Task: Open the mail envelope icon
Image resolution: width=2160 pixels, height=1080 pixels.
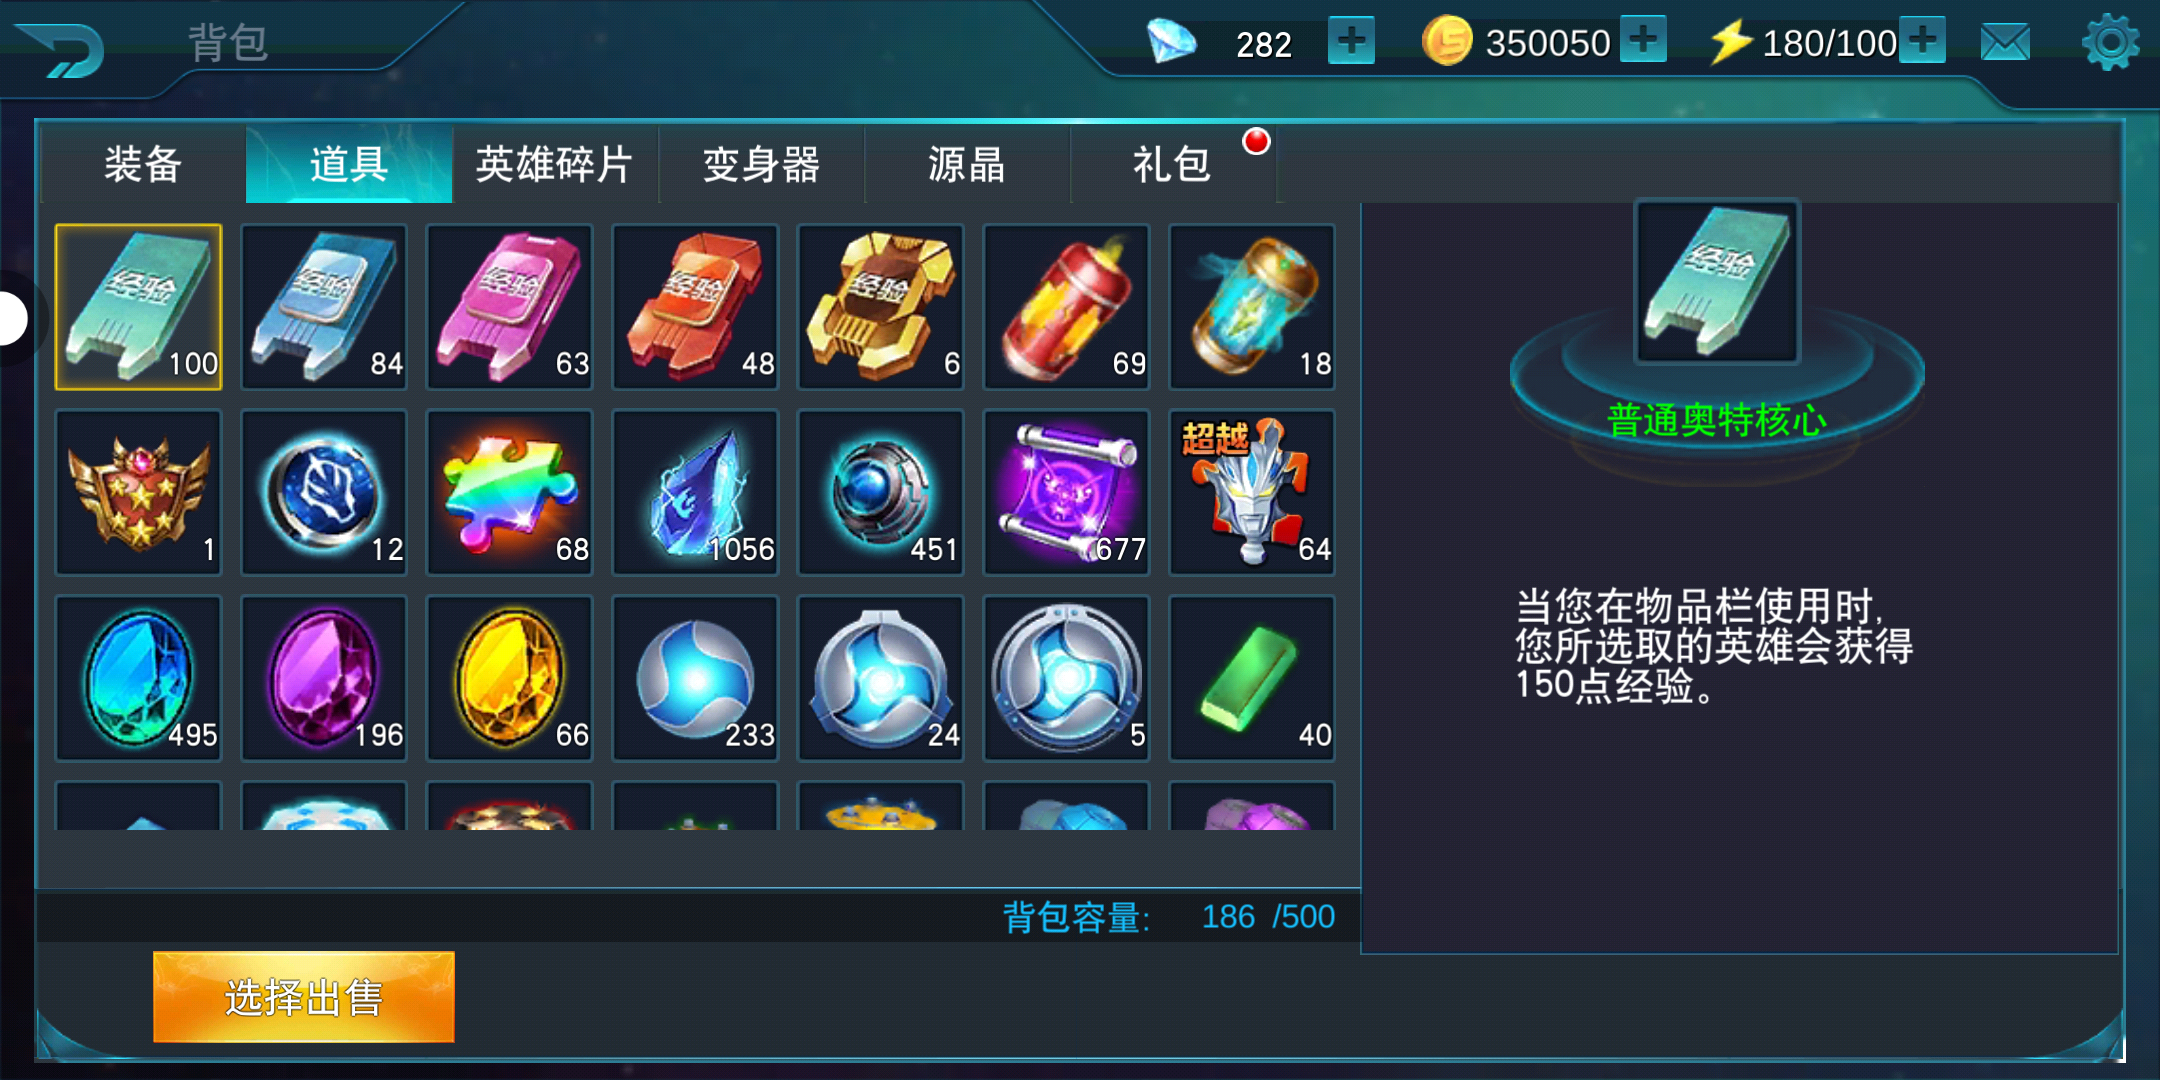Action: pyautogui.click(x=2005, y=43)
